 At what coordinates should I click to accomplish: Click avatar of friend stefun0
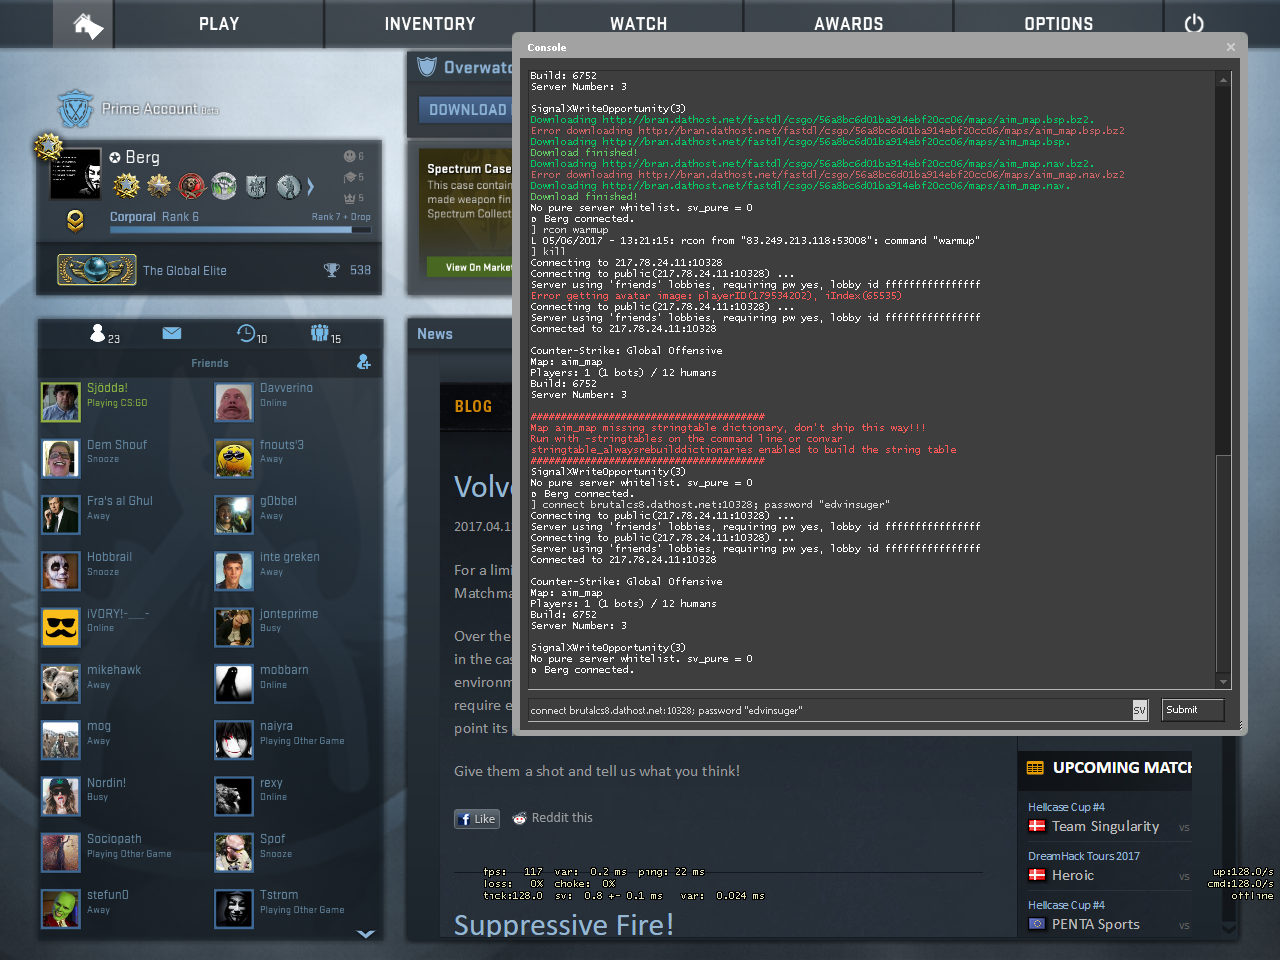point(61,909)
